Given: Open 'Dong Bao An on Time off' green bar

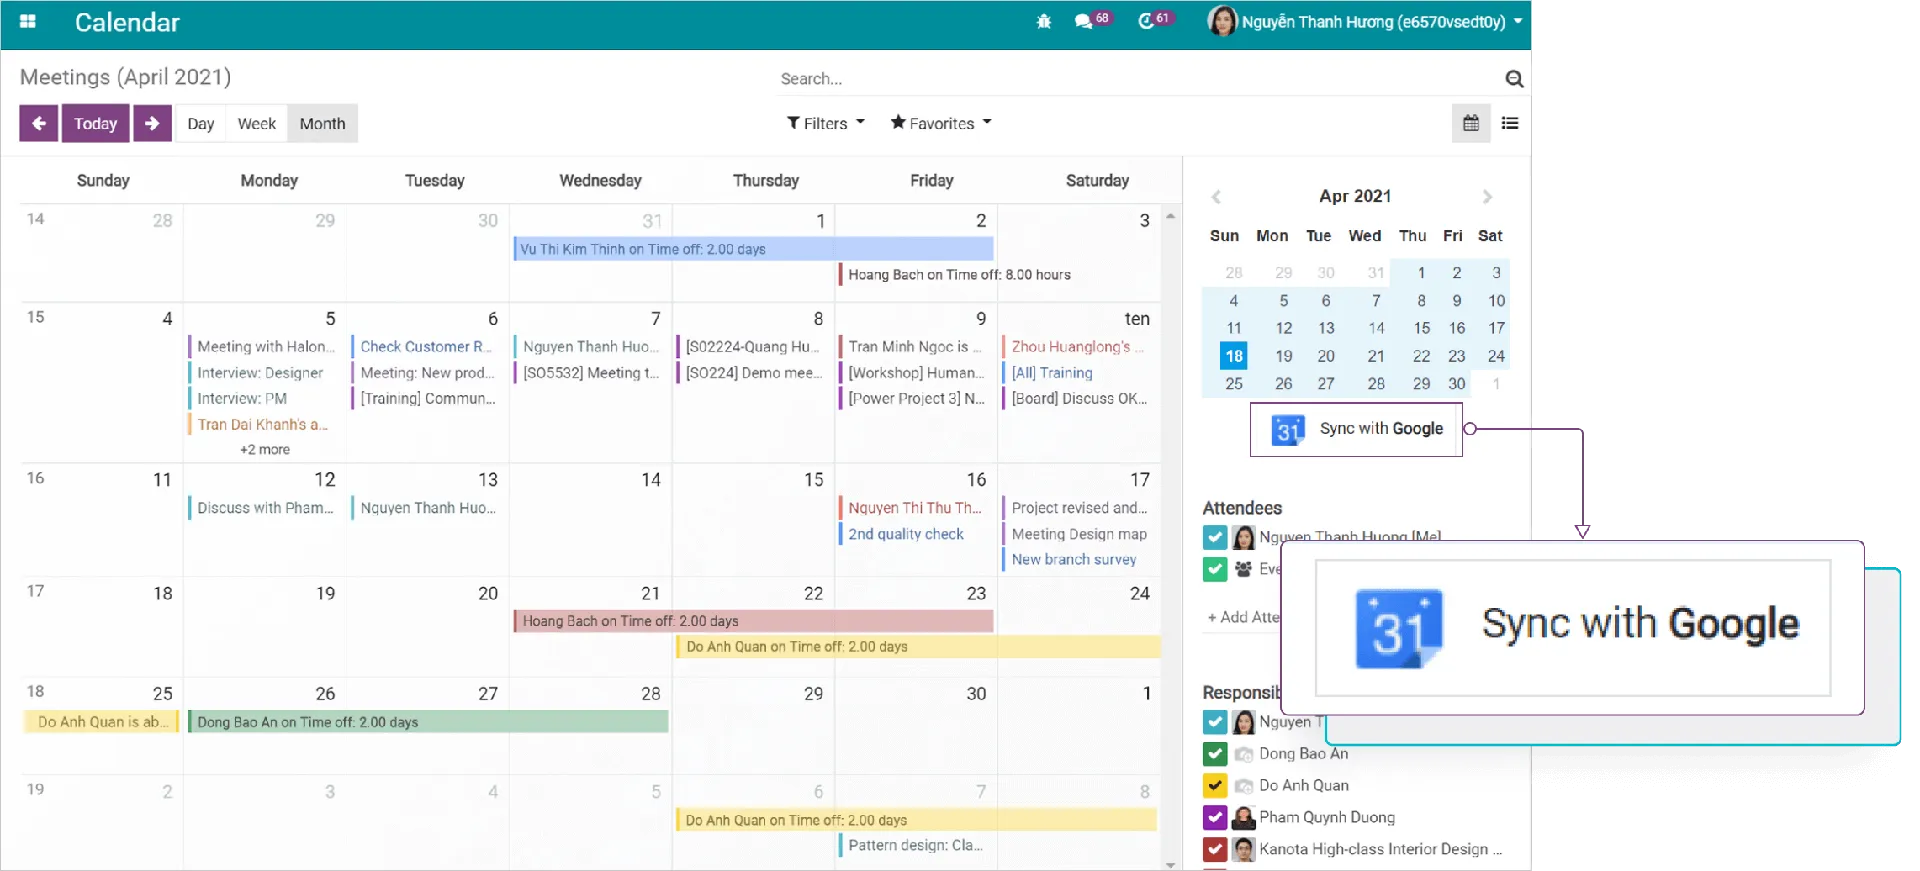Looking at the screenshot, I should (x=428, y=722).
